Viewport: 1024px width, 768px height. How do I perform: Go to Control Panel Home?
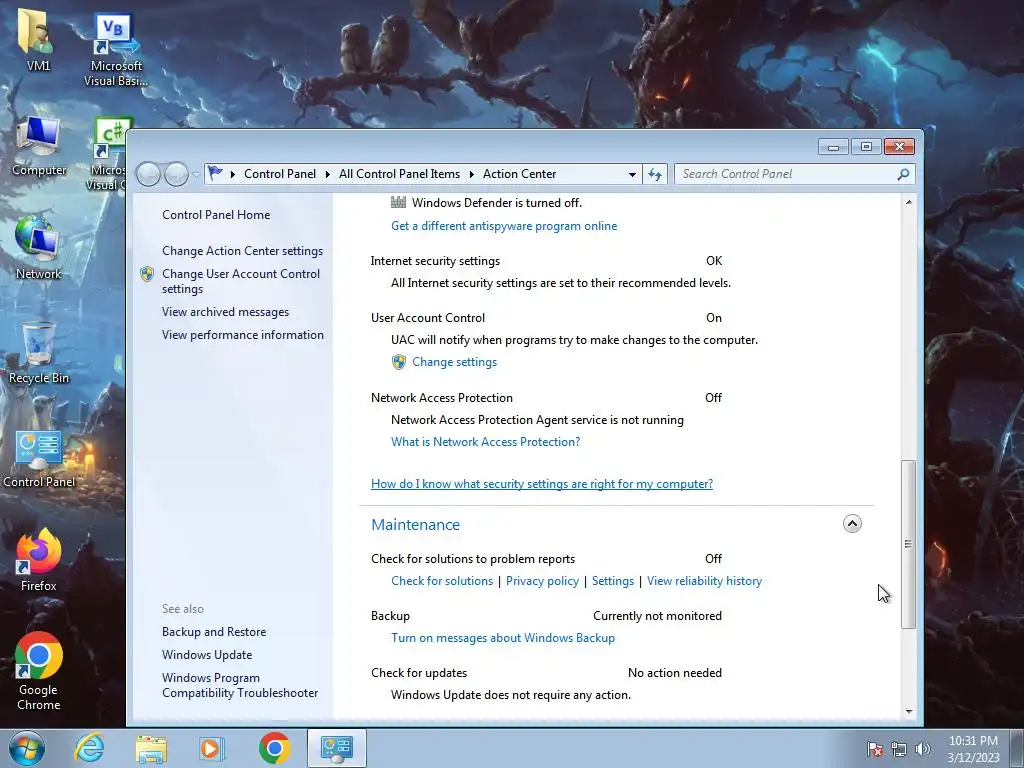click(x=216, y=215)
